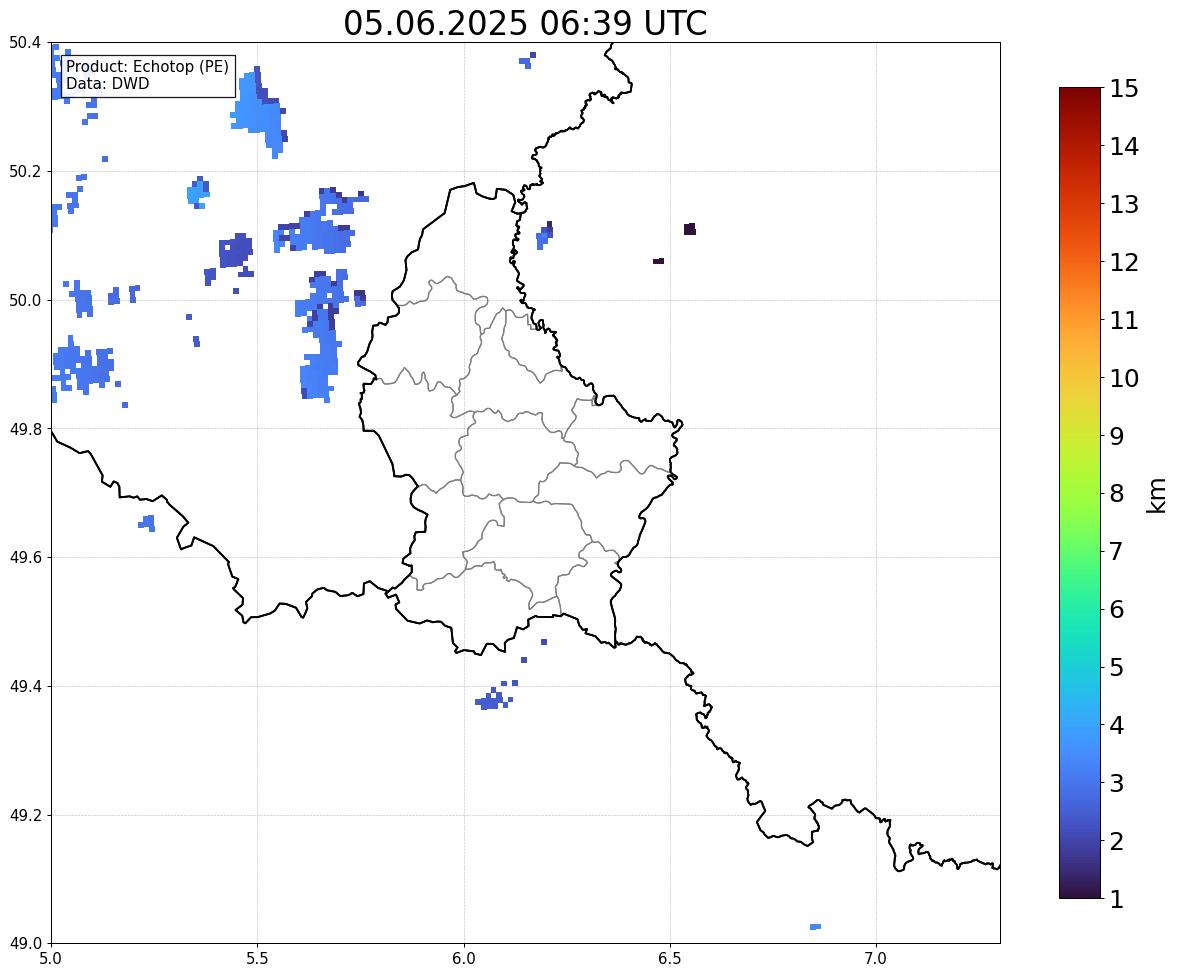
Task: Select latitude axis label "50.0"
Action: [x=24, y=301]
